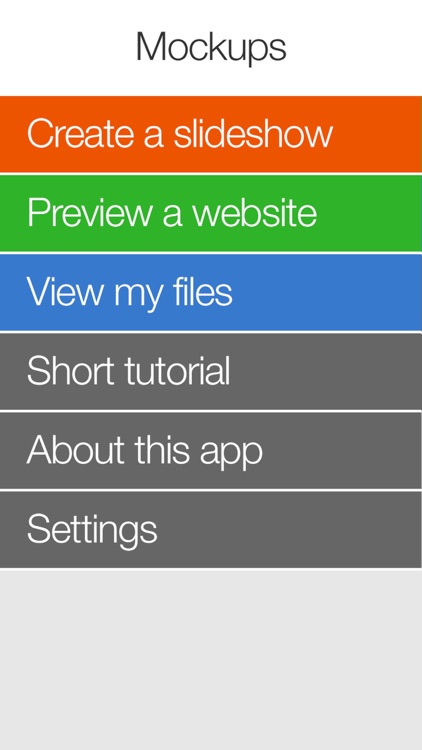Click the 'About' text label

(x=77, y=450)
